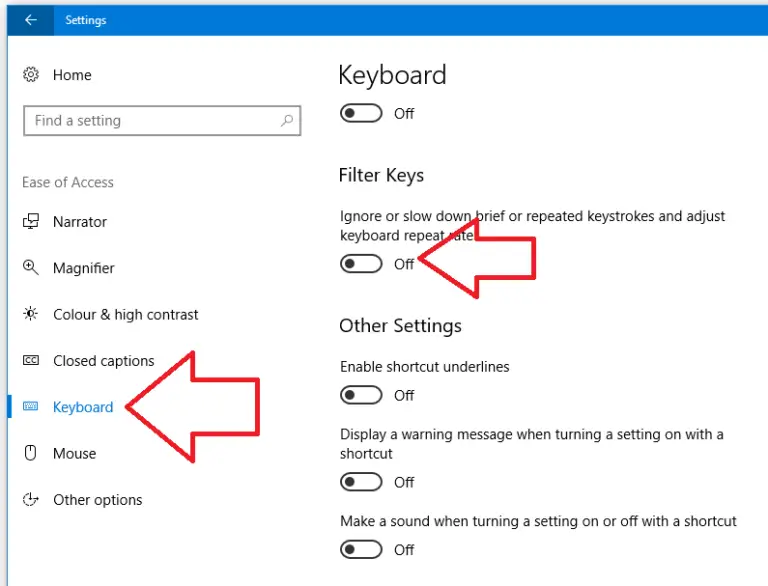Click the Other options icon

(32, 500)
